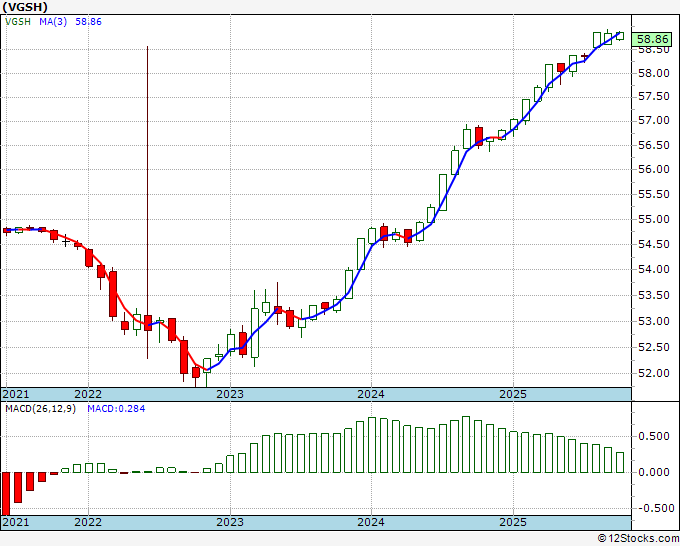Click the 58.86 moving average value in legend
The image size is (680, 546).
click(x=88, y=22)
